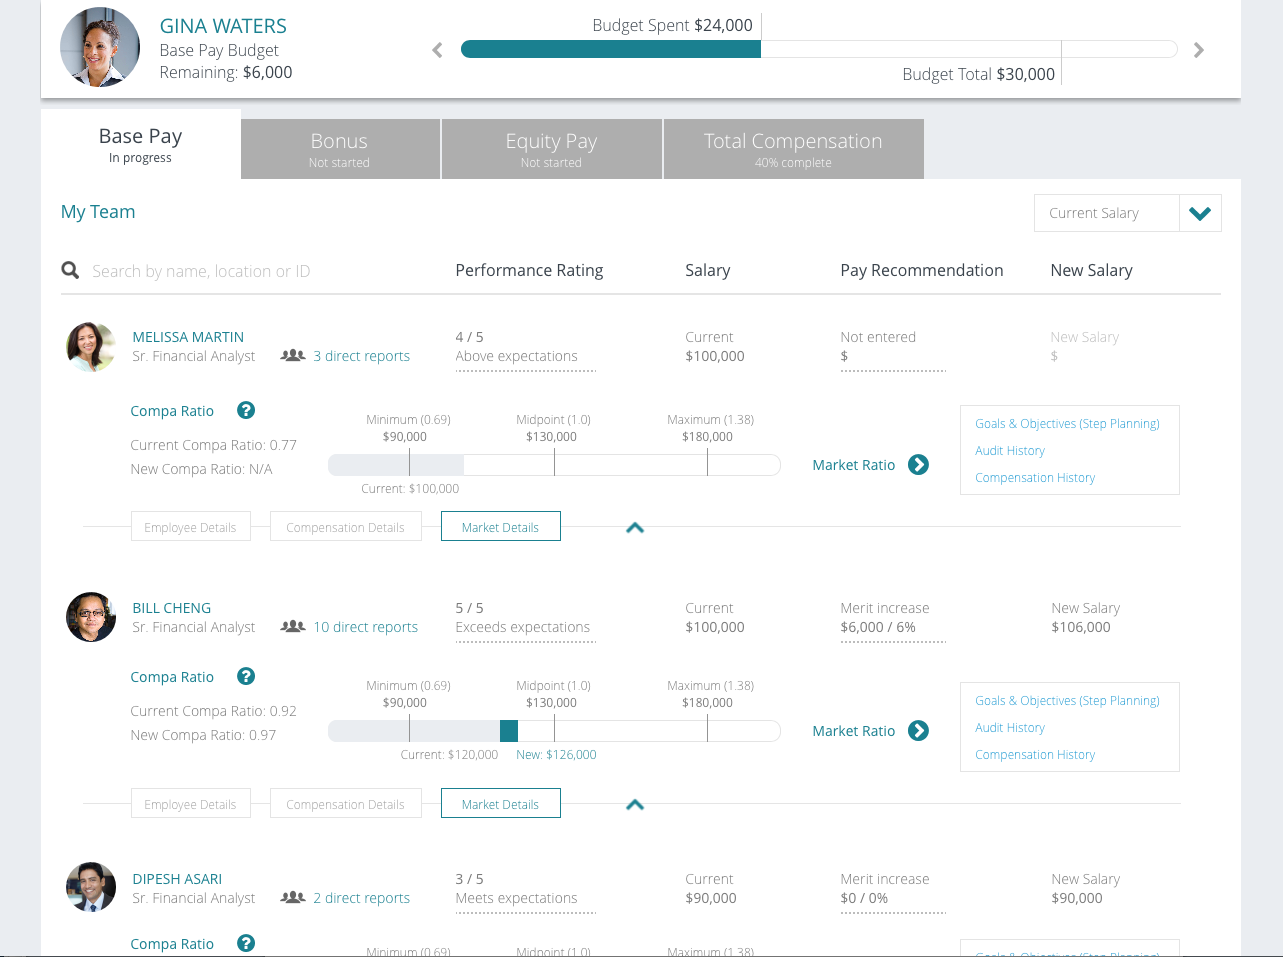The image size is (1283, 957).
Task: Click Compa Ratio heading for Bill Cheng
Action: [172, 677]
